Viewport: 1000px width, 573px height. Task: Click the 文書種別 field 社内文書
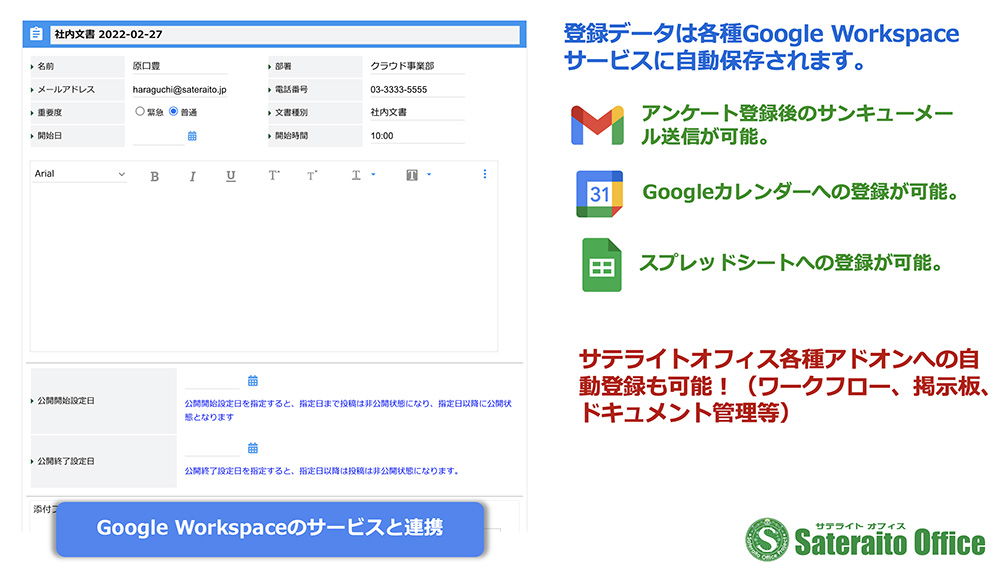[417, 112]
